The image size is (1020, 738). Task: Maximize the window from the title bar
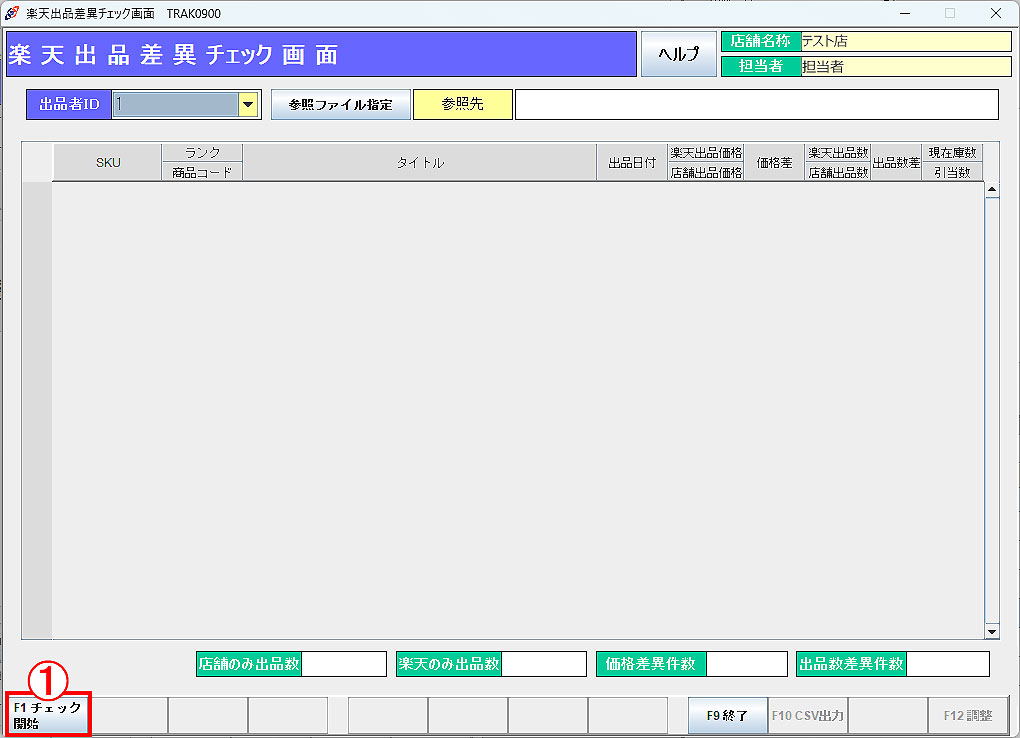(950, 14)
